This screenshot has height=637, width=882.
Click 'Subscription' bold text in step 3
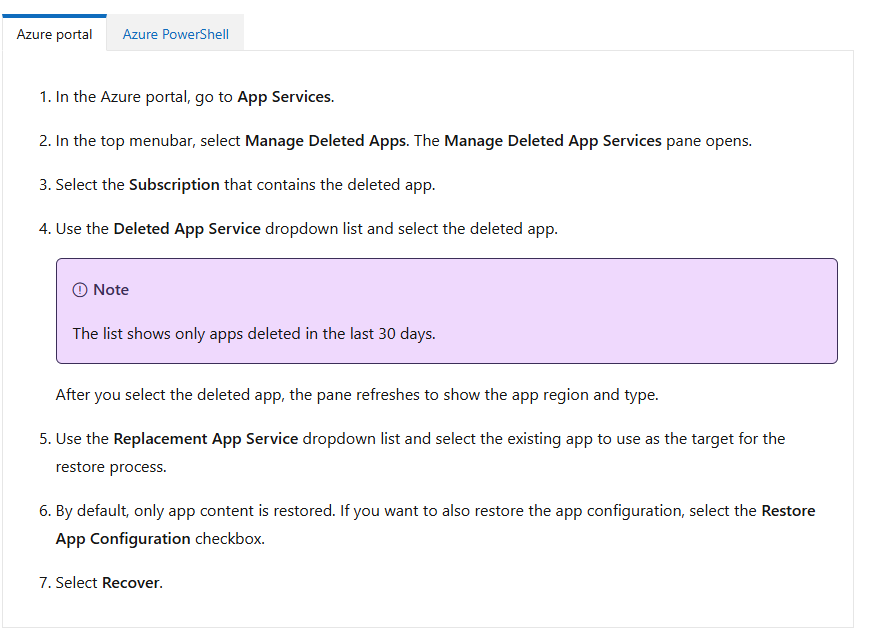(x=174, y=185)
